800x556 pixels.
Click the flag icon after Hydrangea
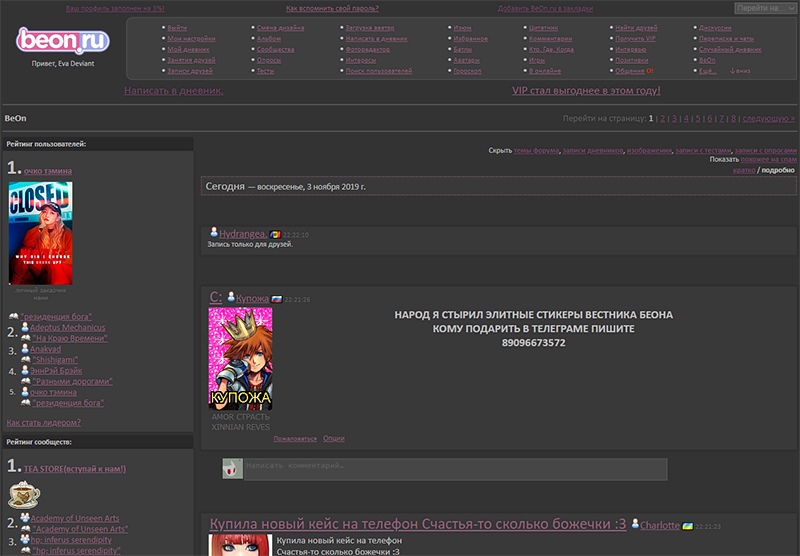point(275,235)
